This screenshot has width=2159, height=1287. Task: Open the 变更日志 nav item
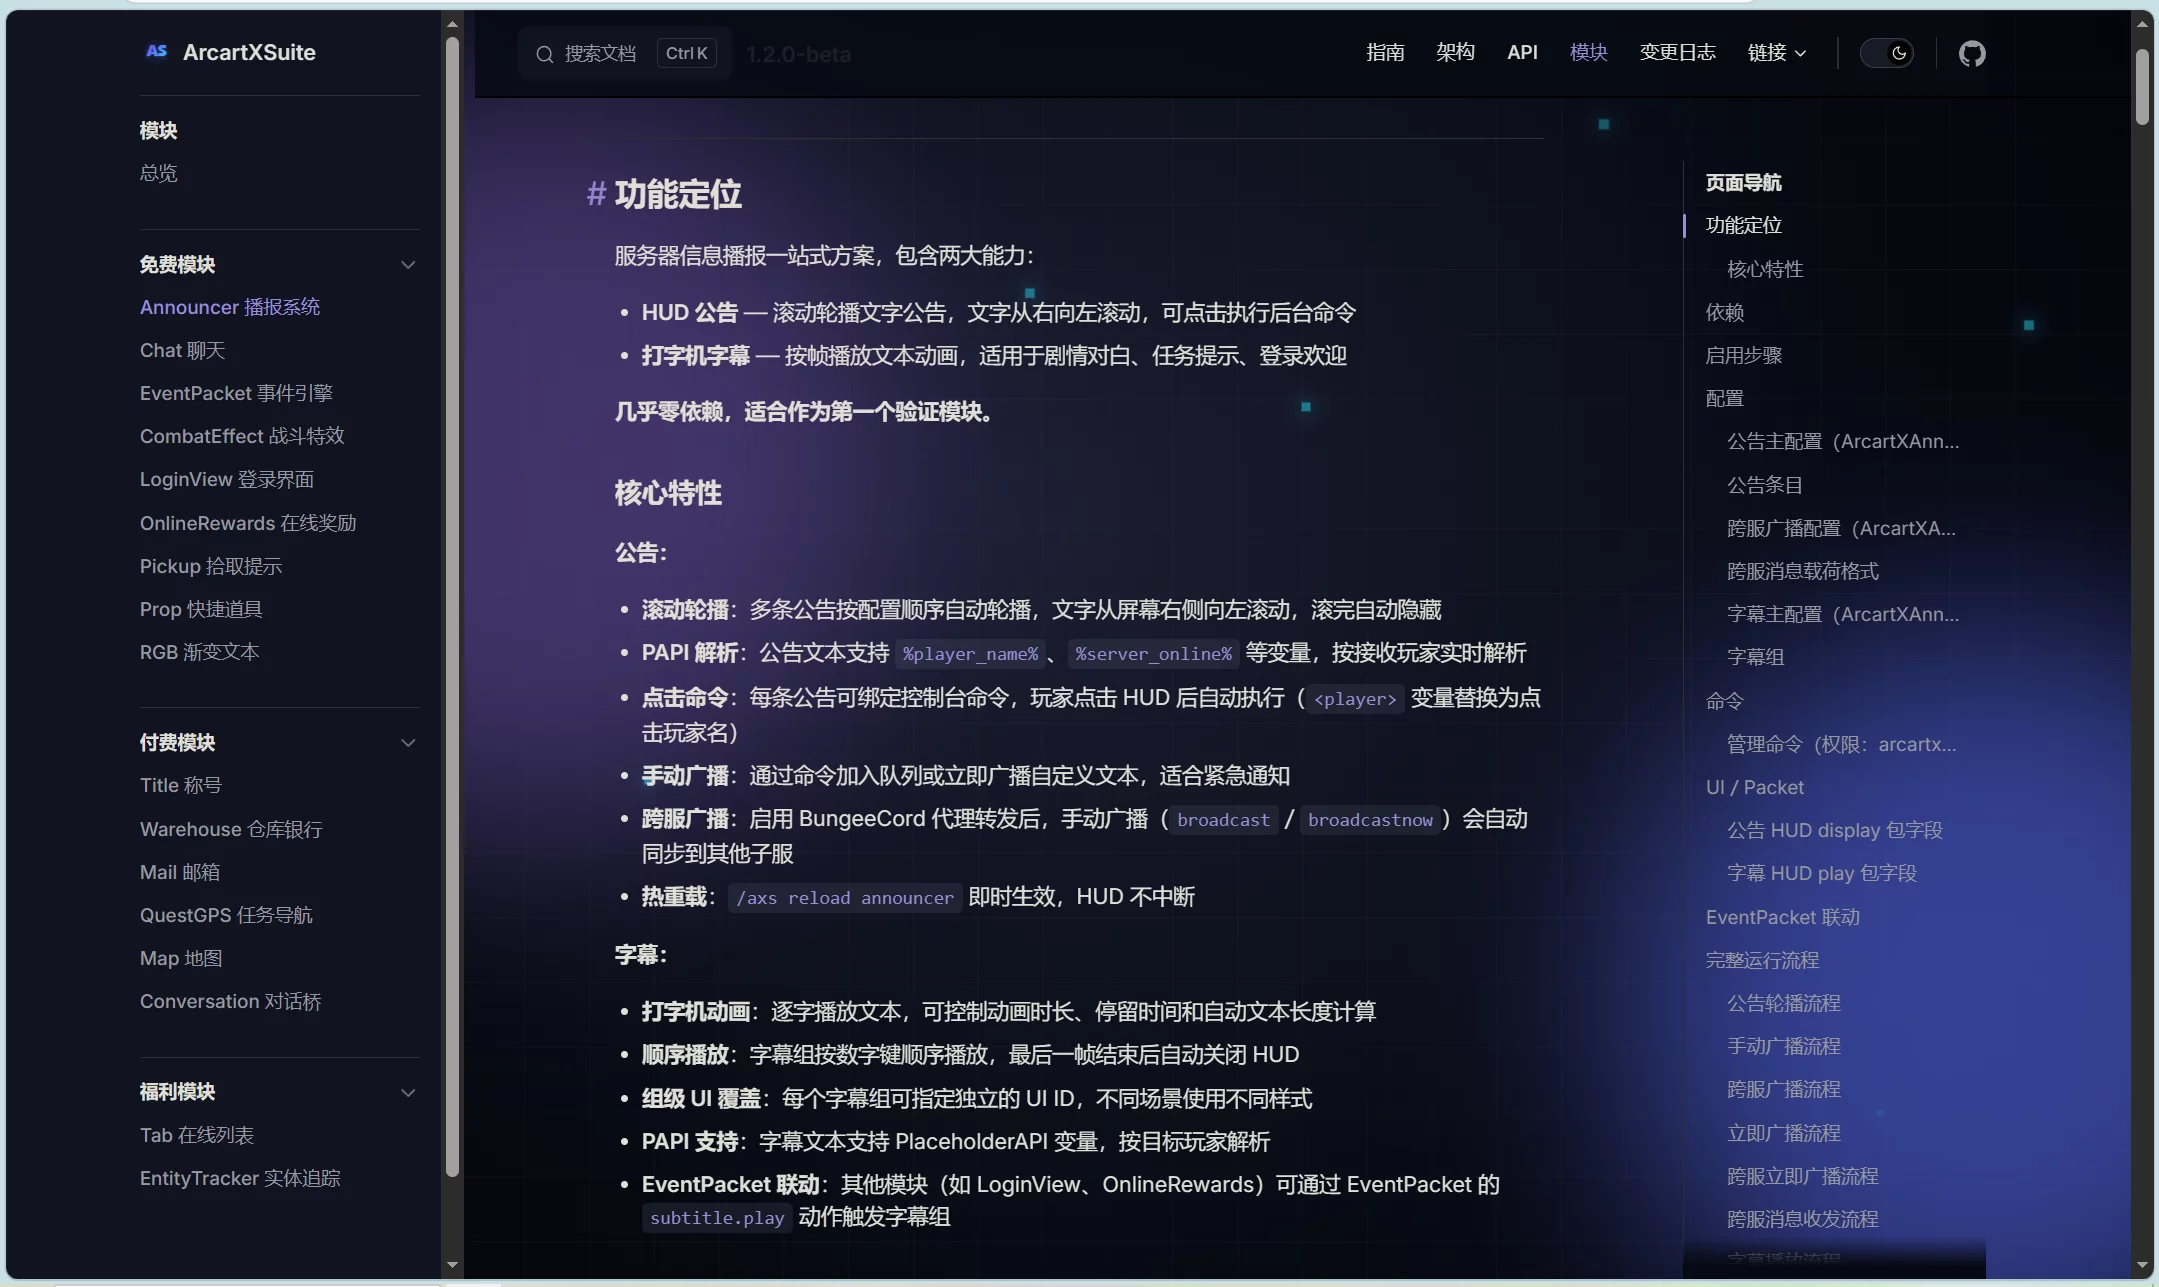(x=1677, y=53)
